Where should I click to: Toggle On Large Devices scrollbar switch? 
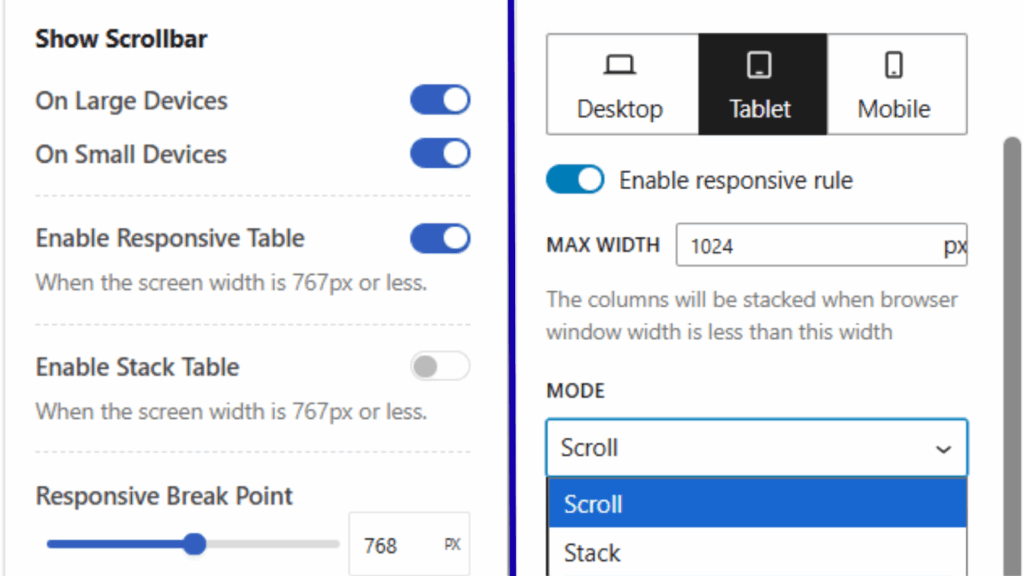[x=440, y=100]
